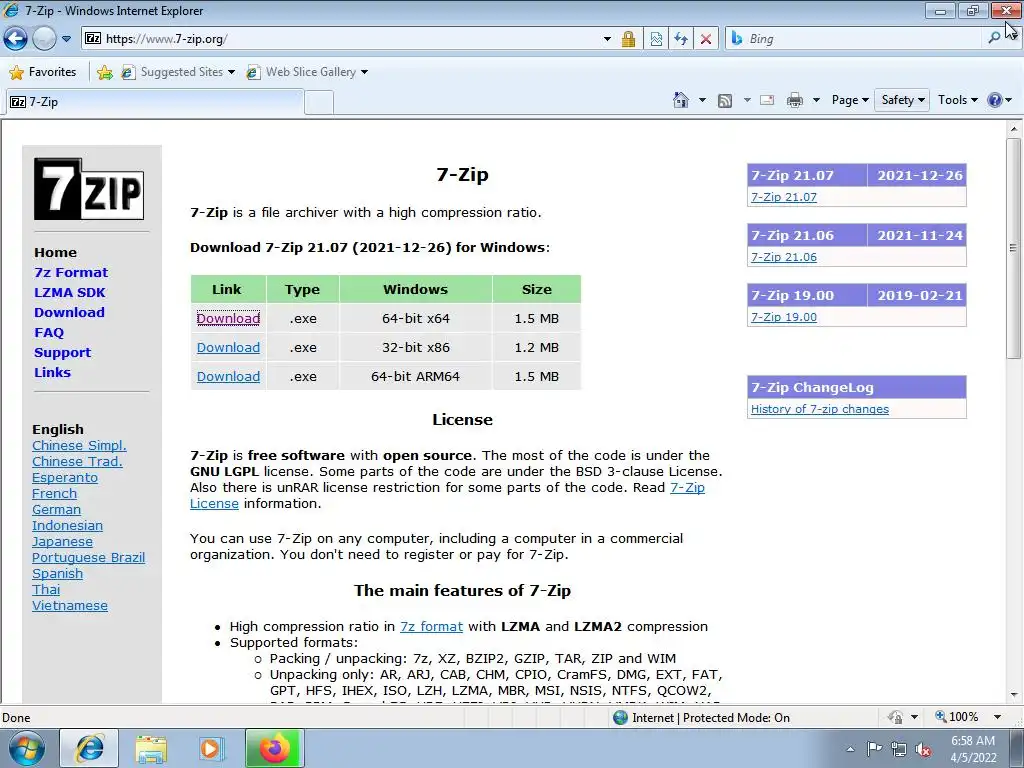Viewport: 1024px width, 768px height.
Task: Click the RSS Feeds icon
Action: pos(725,100)
